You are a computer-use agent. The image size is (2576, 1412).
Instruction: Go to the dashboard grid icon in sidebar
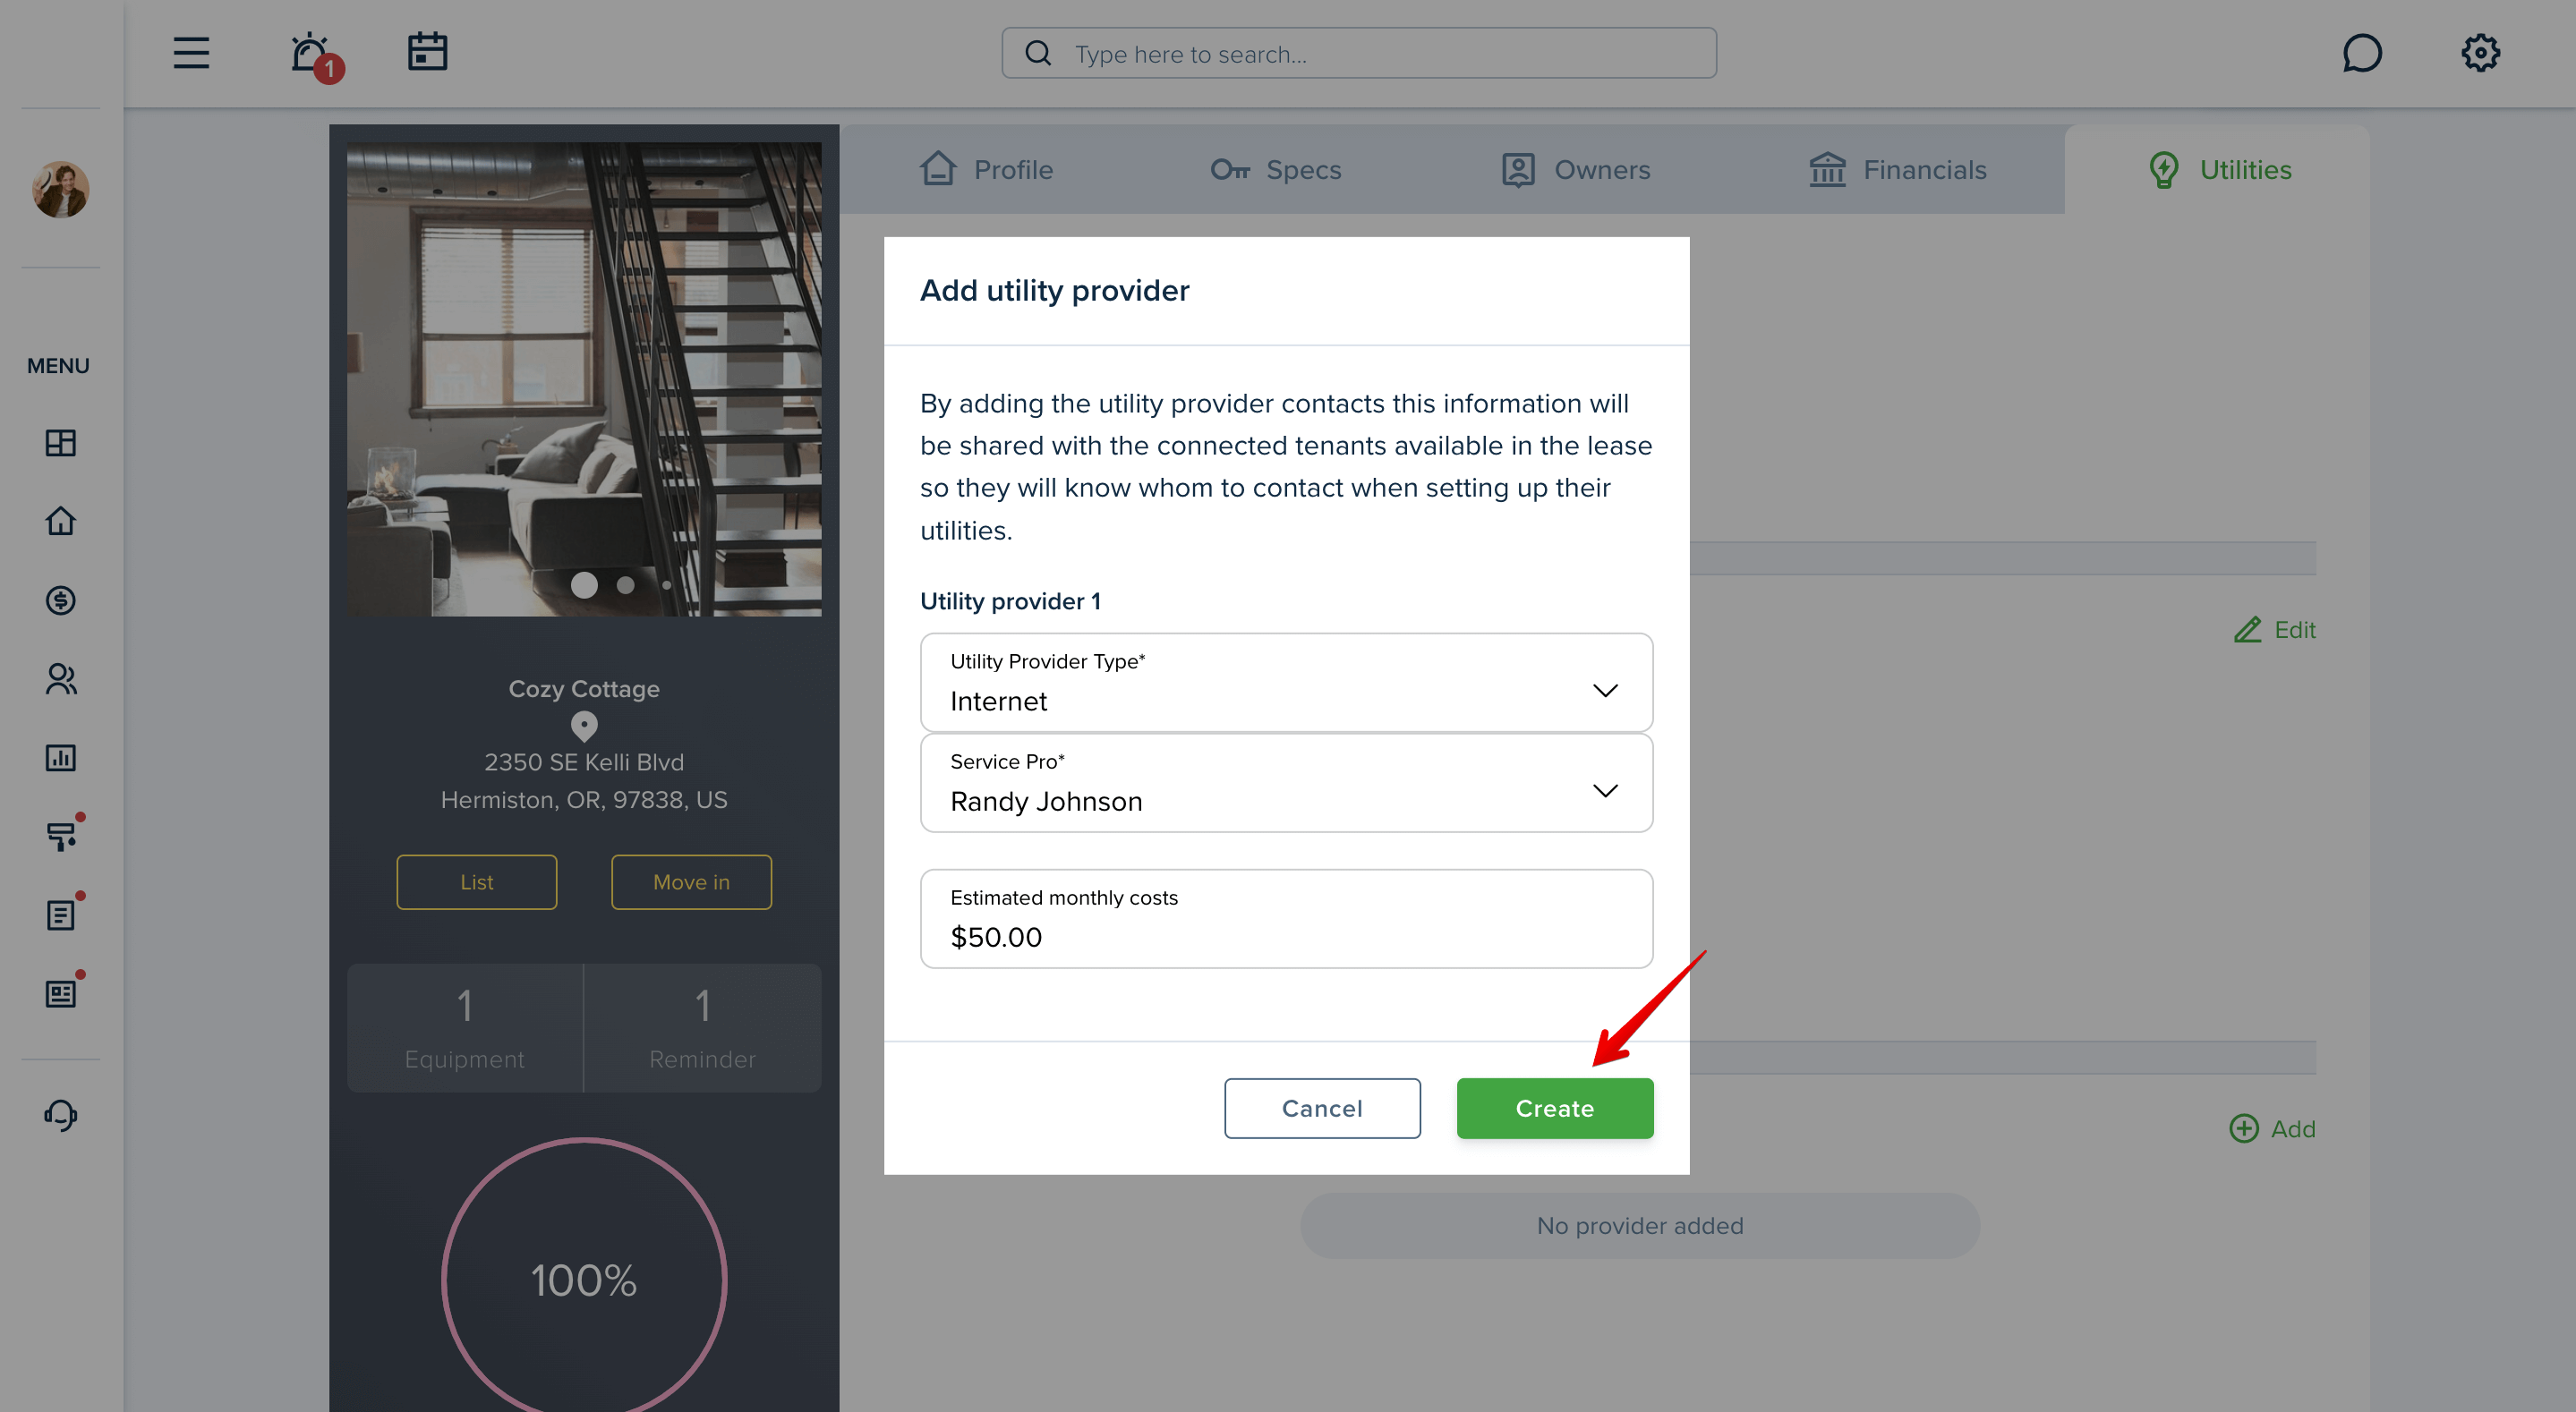(x=61, y=443)
